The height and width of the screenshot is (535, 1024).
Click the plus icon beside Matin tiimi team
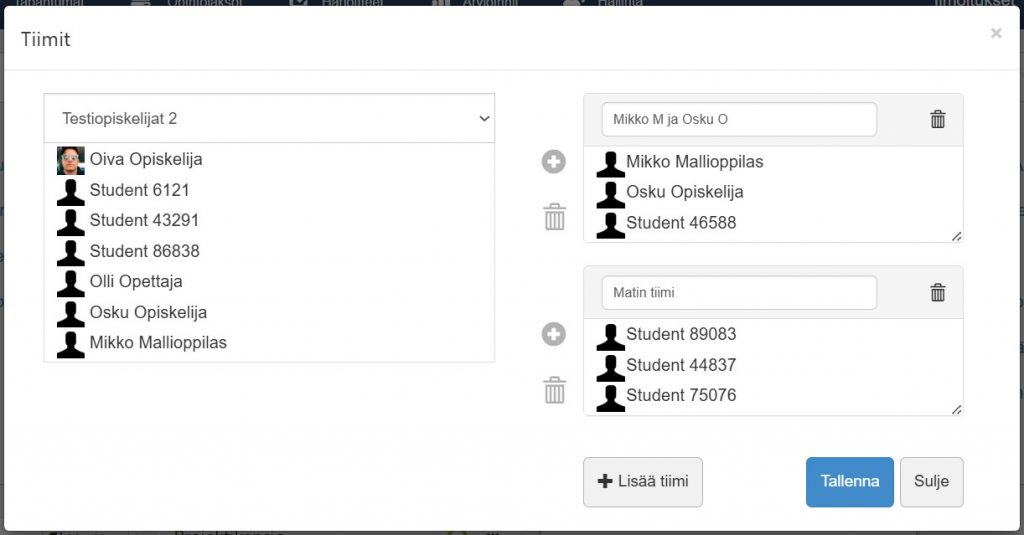pyautogui.click(x=554, y=334)
